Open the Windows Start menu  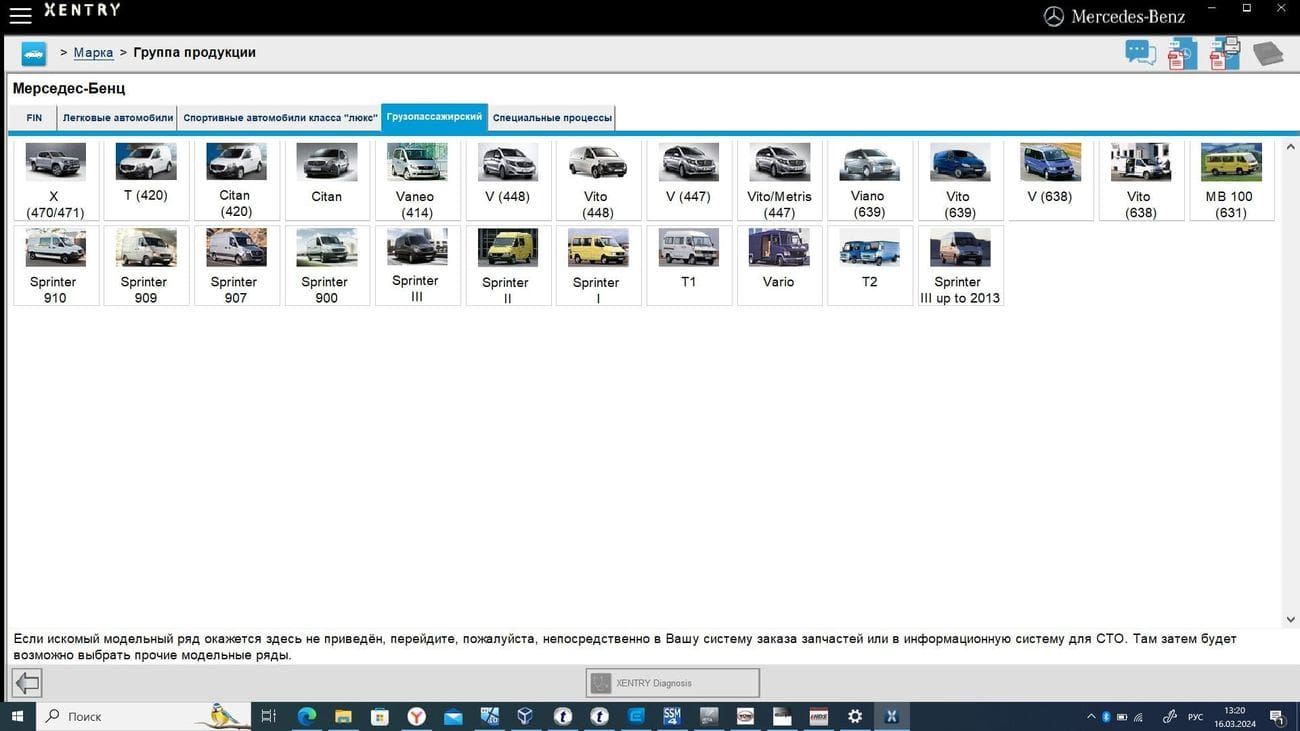(17, 716)
